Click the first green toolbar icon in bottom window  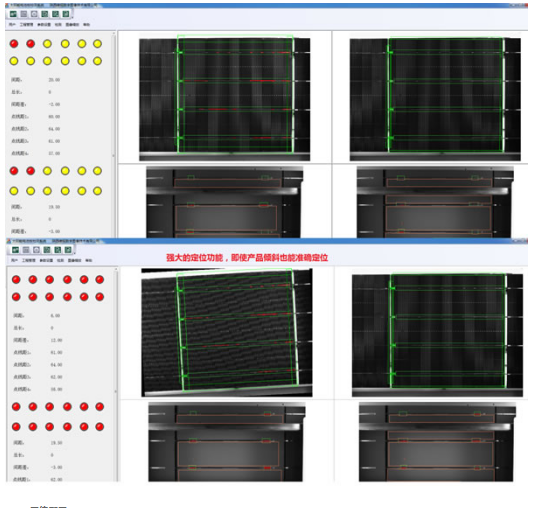pyautogui.click(x=15, y=250)
